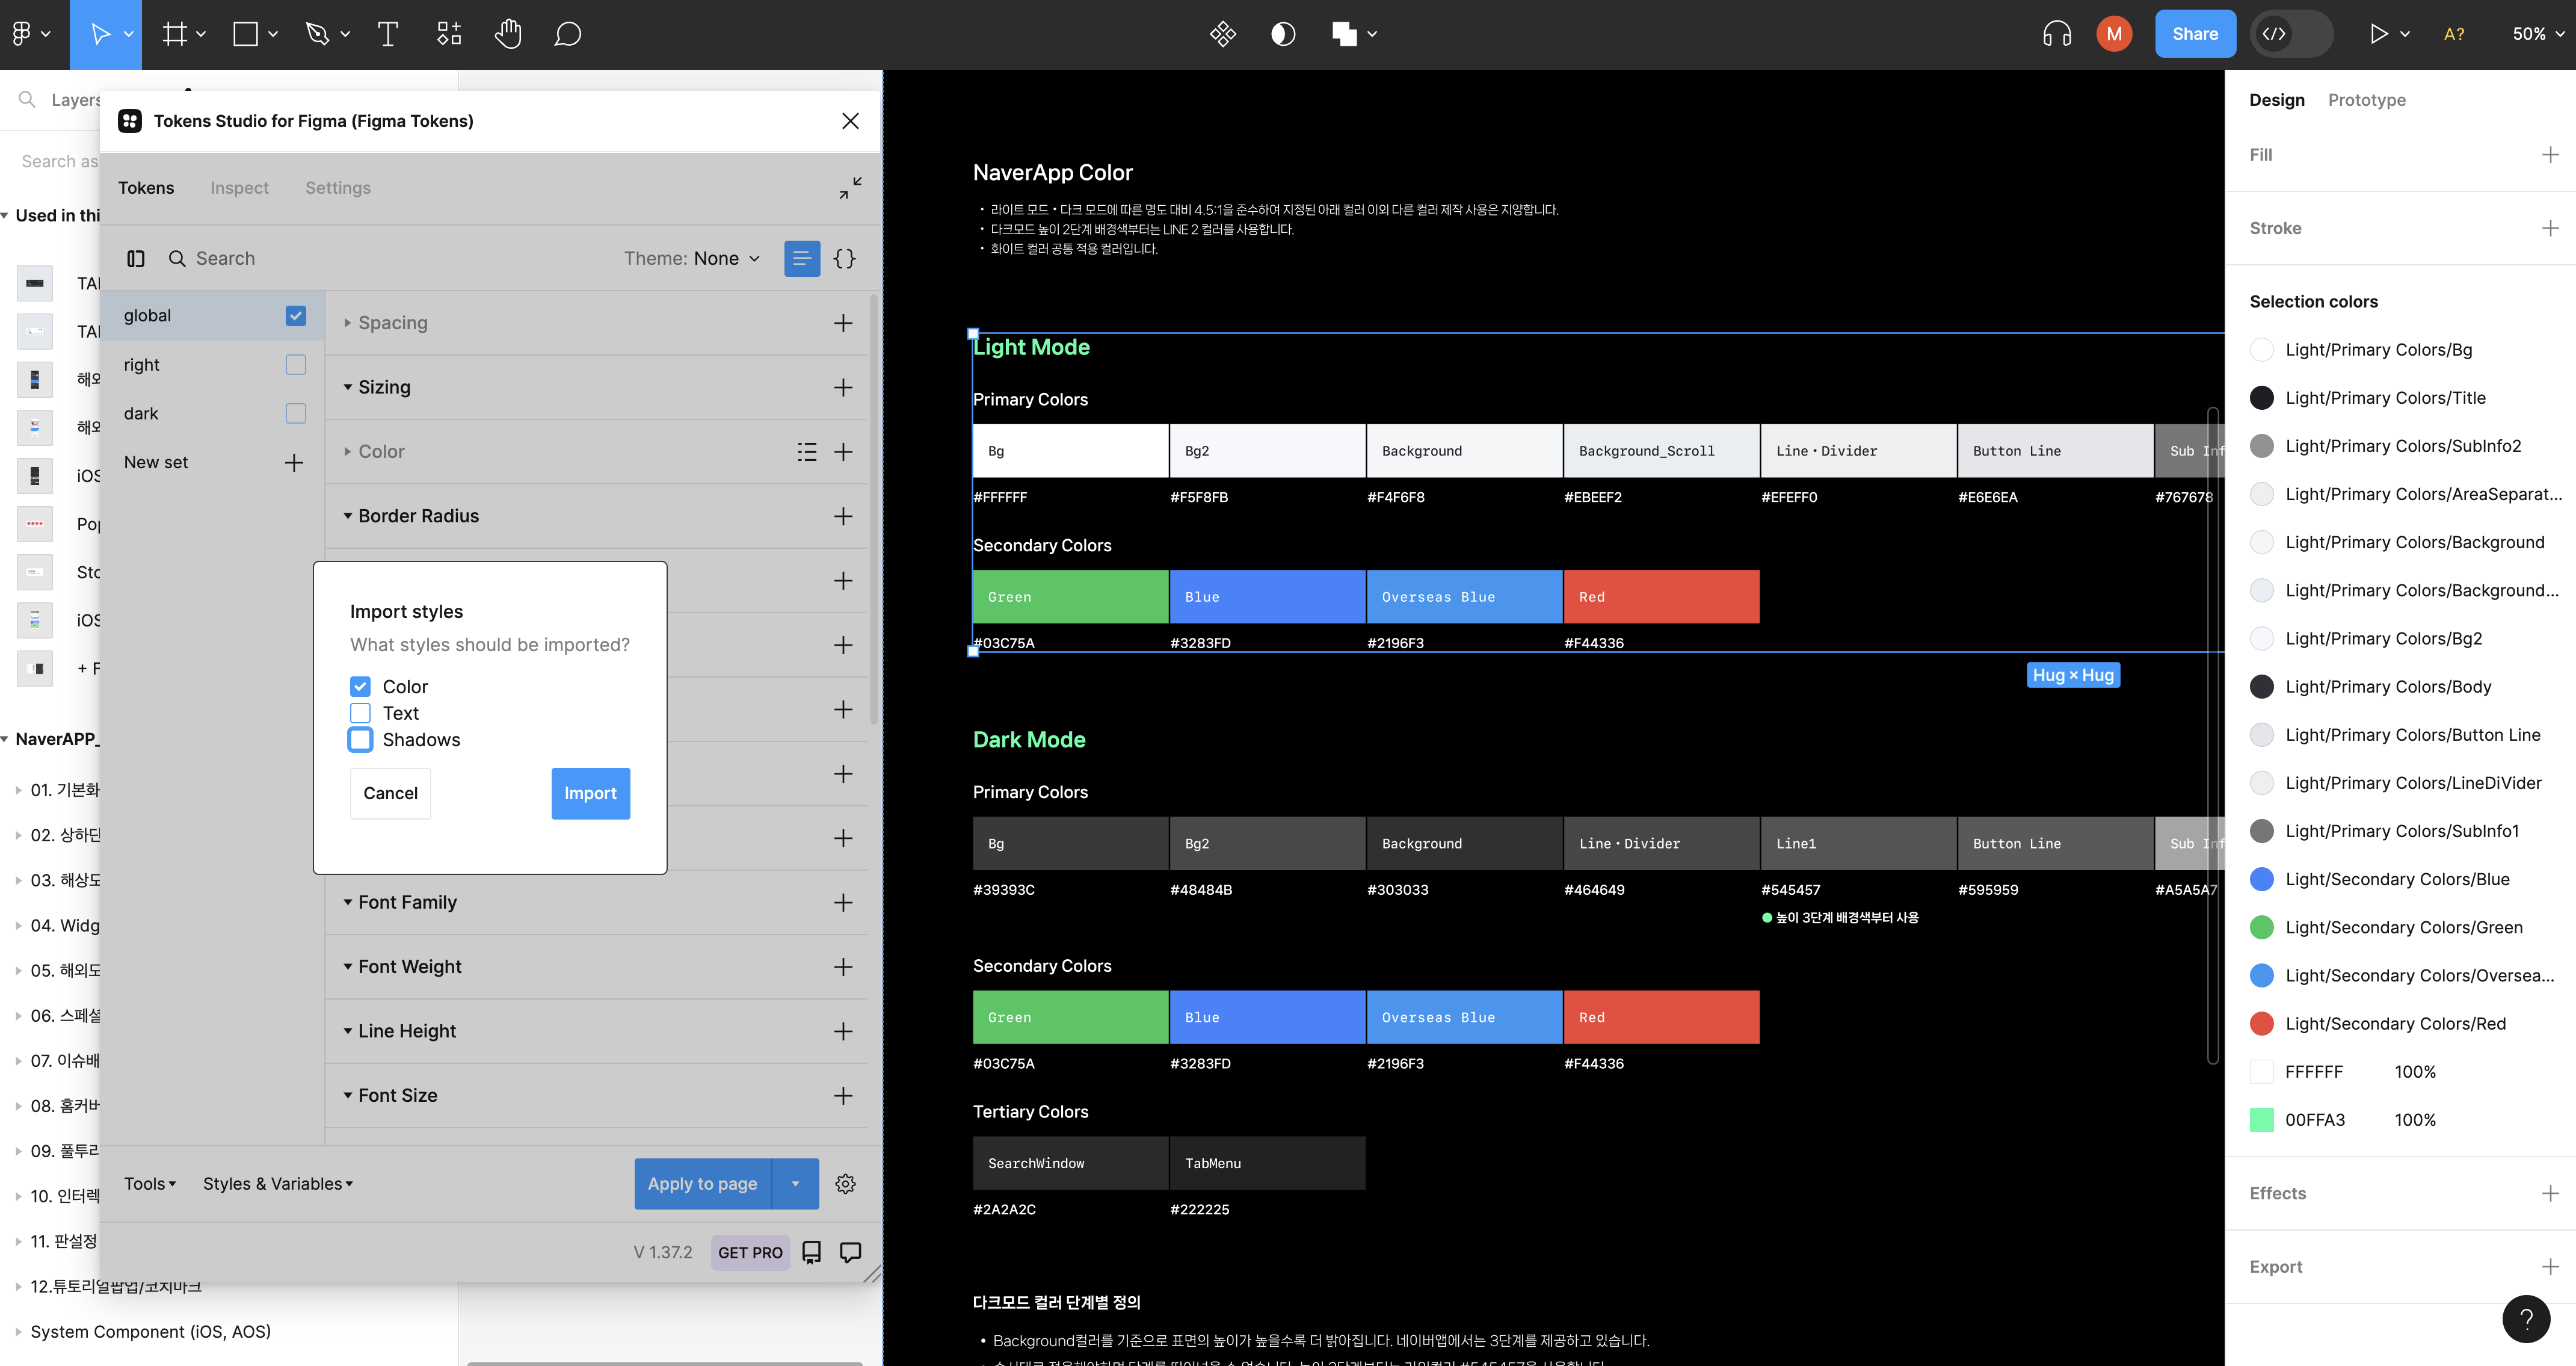
Task: Check the Shadows import option
Action: pyautogui.click(x=361, y=740)
